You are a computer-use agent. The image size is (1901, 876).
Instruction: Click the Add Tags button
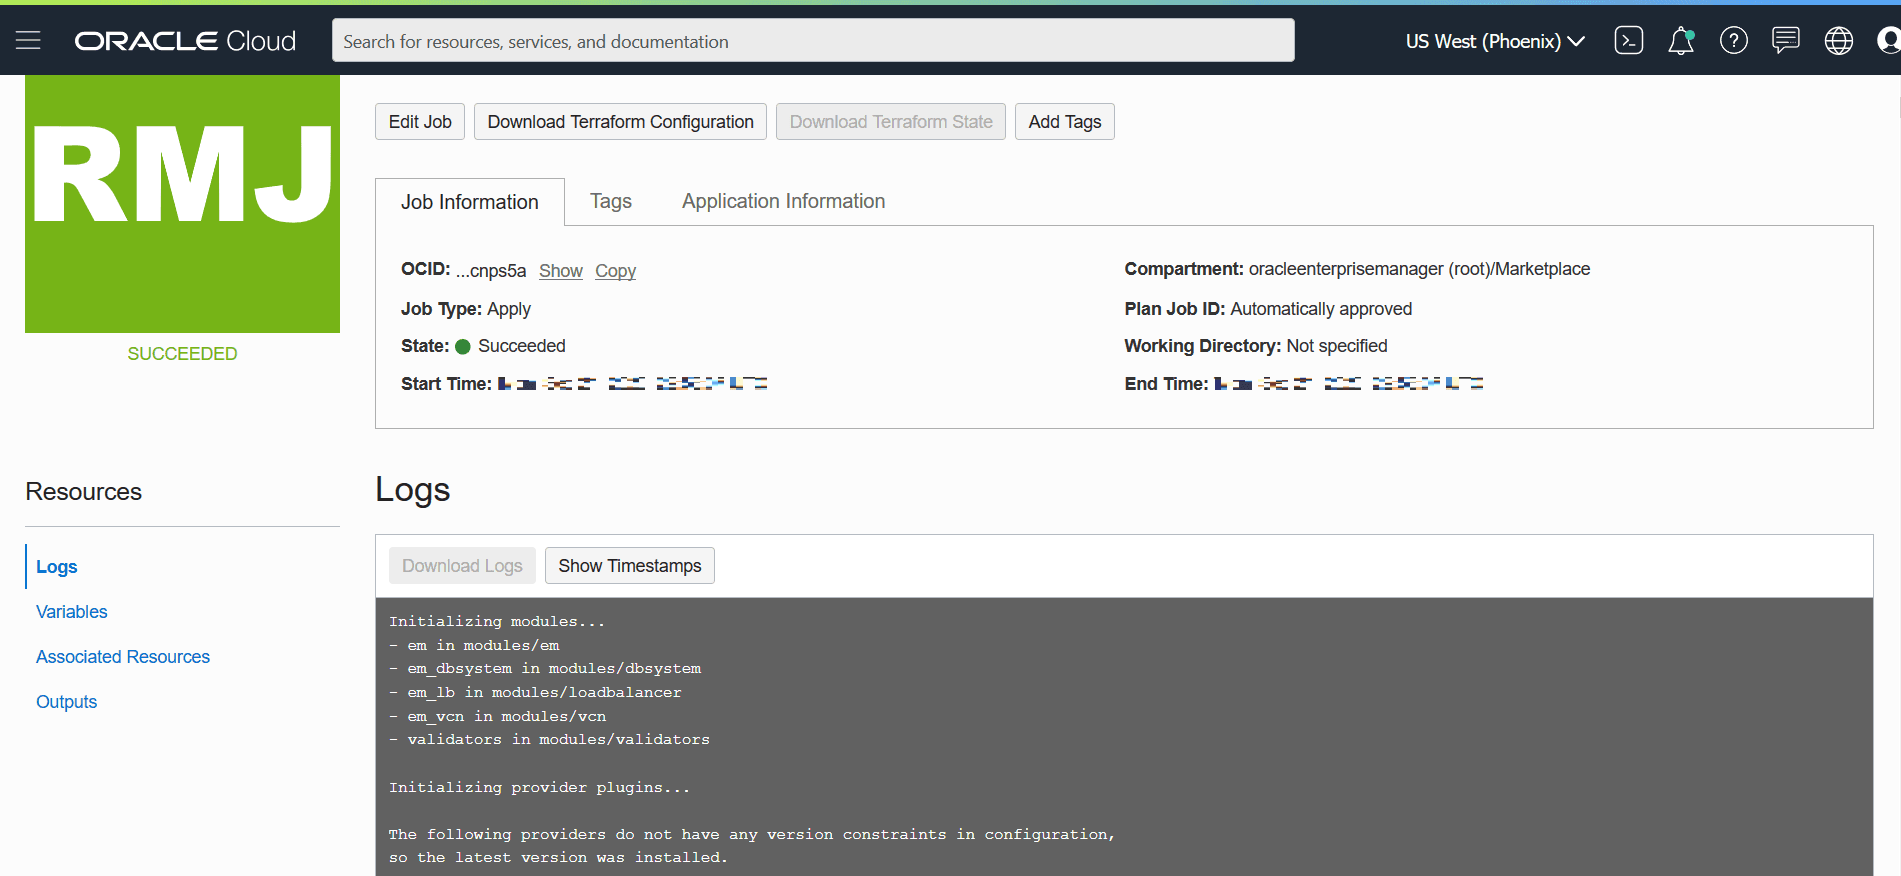pyautogui.click(x=1065, y=122)
